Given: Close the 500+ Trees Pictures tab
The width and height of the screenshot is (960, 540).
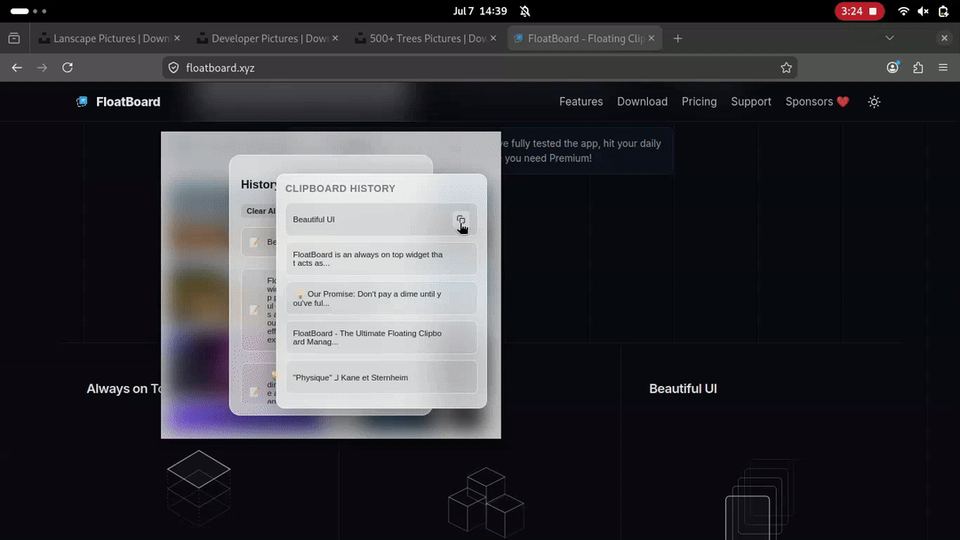Looking at the screenshot, I should pos(493,38).
